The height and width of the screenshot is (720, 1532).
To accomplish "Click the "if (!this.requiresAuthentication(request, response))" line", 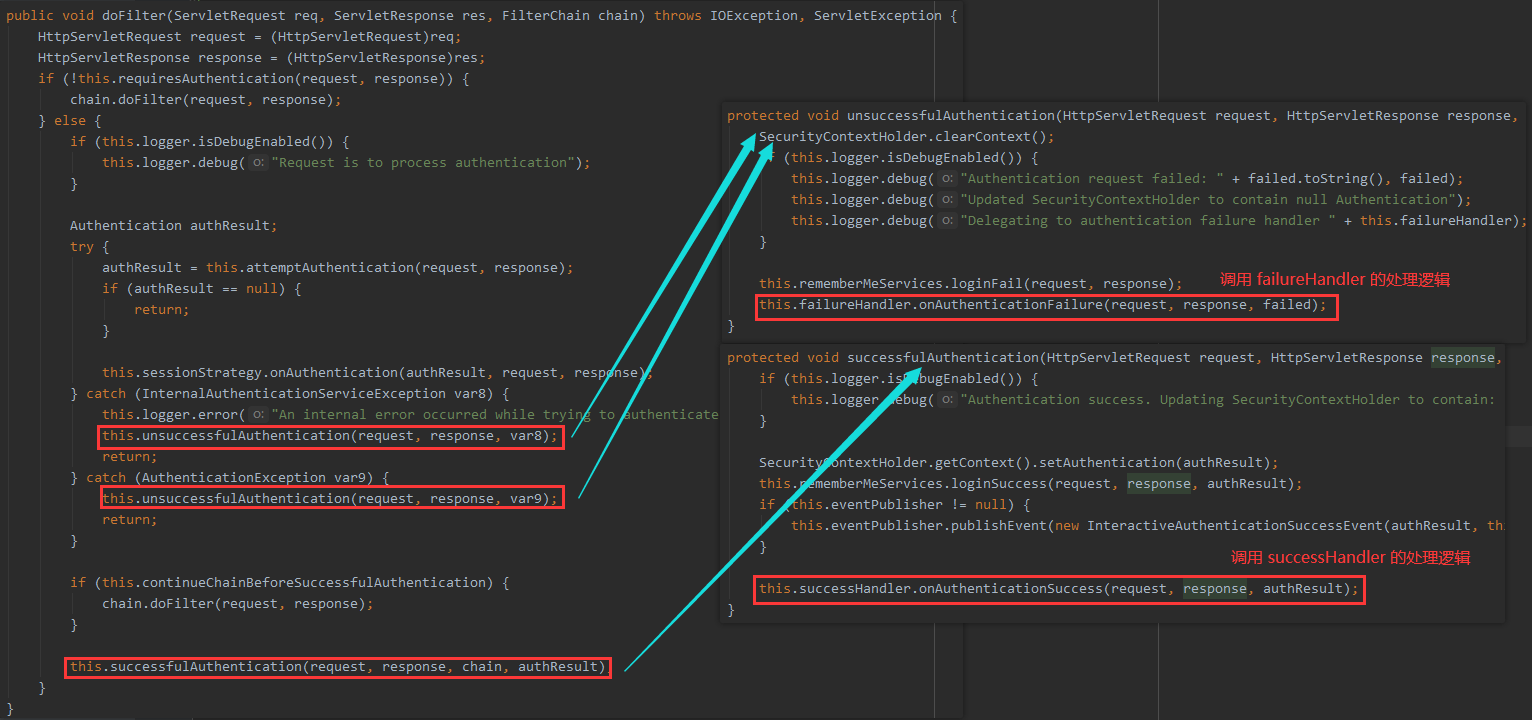I will click(254, 79).
